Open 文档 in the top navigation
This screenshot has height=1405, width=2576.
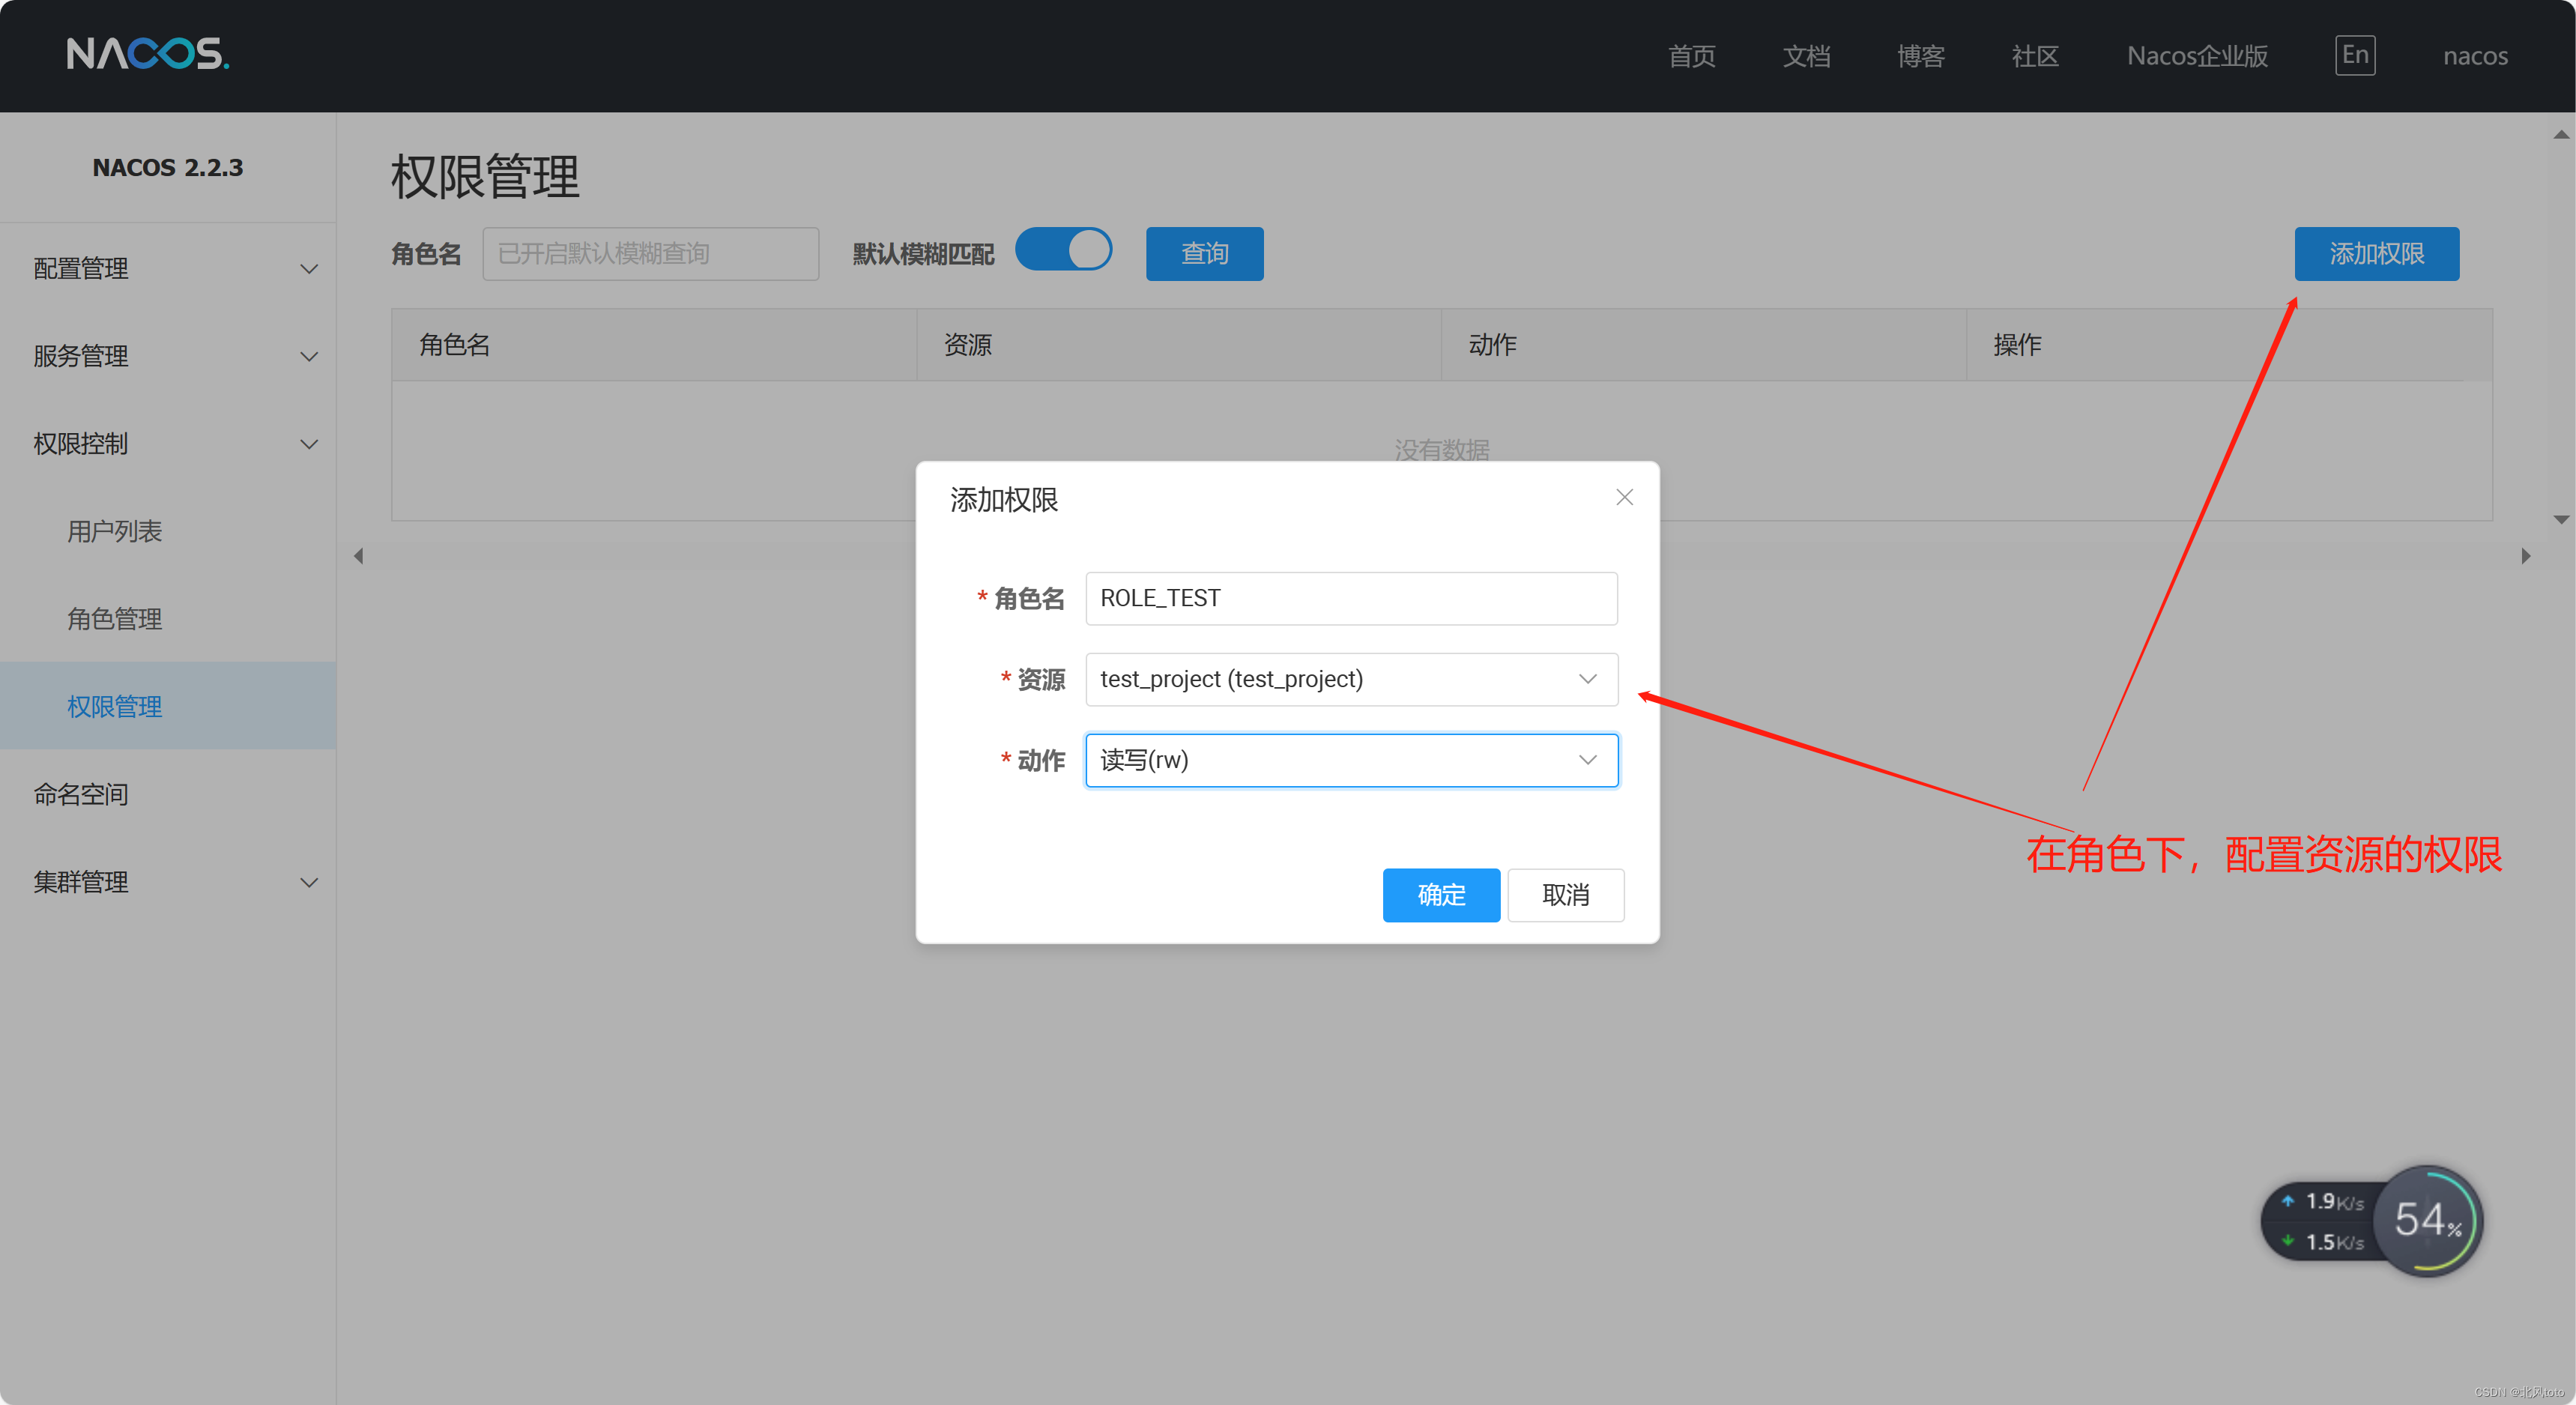pos(1806,56)
